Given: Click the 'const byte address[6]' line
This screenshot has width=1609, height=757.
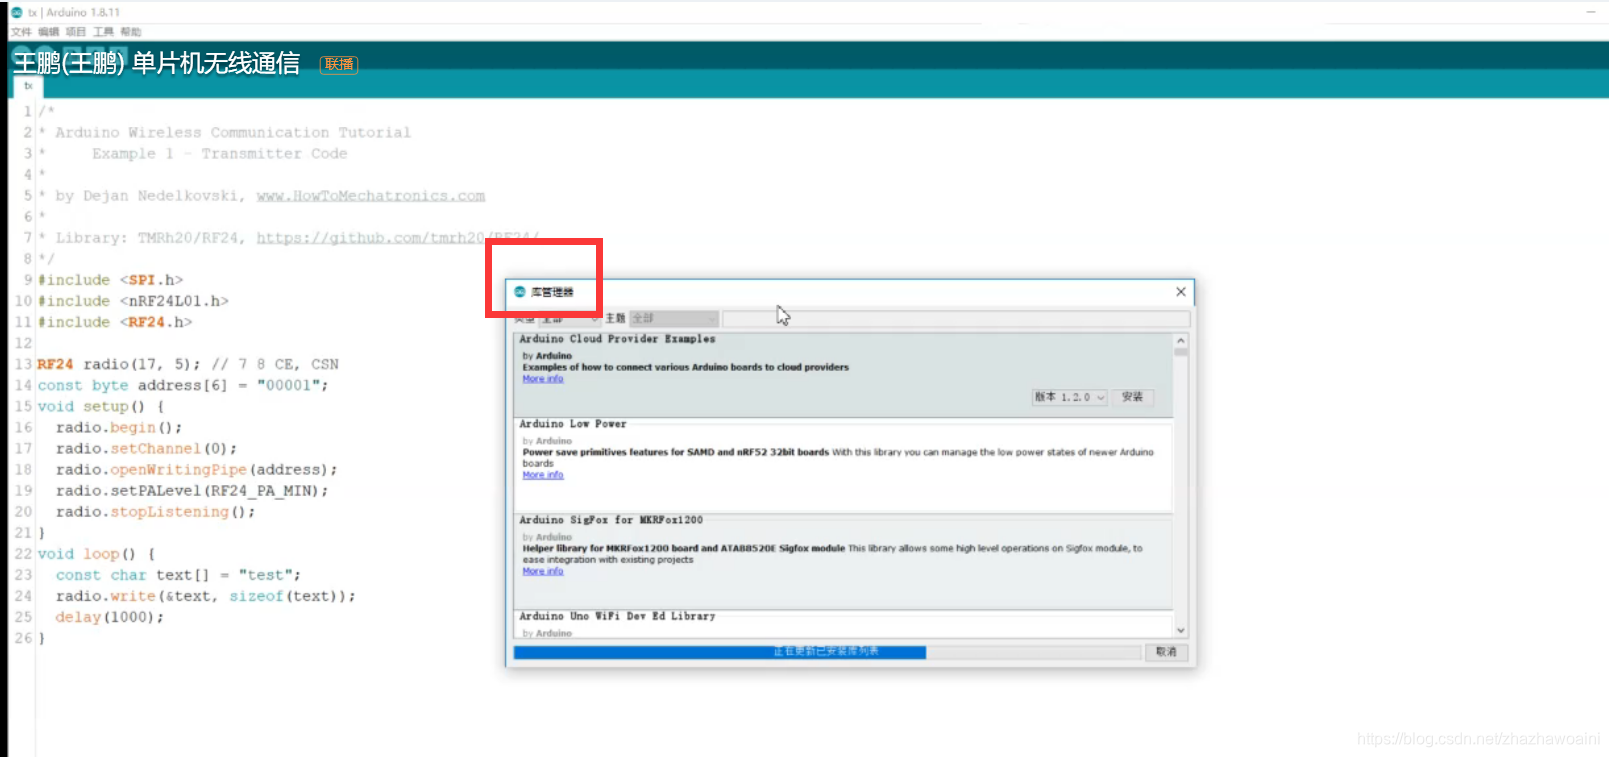Looking at the screenshot, I should [183, 385].
